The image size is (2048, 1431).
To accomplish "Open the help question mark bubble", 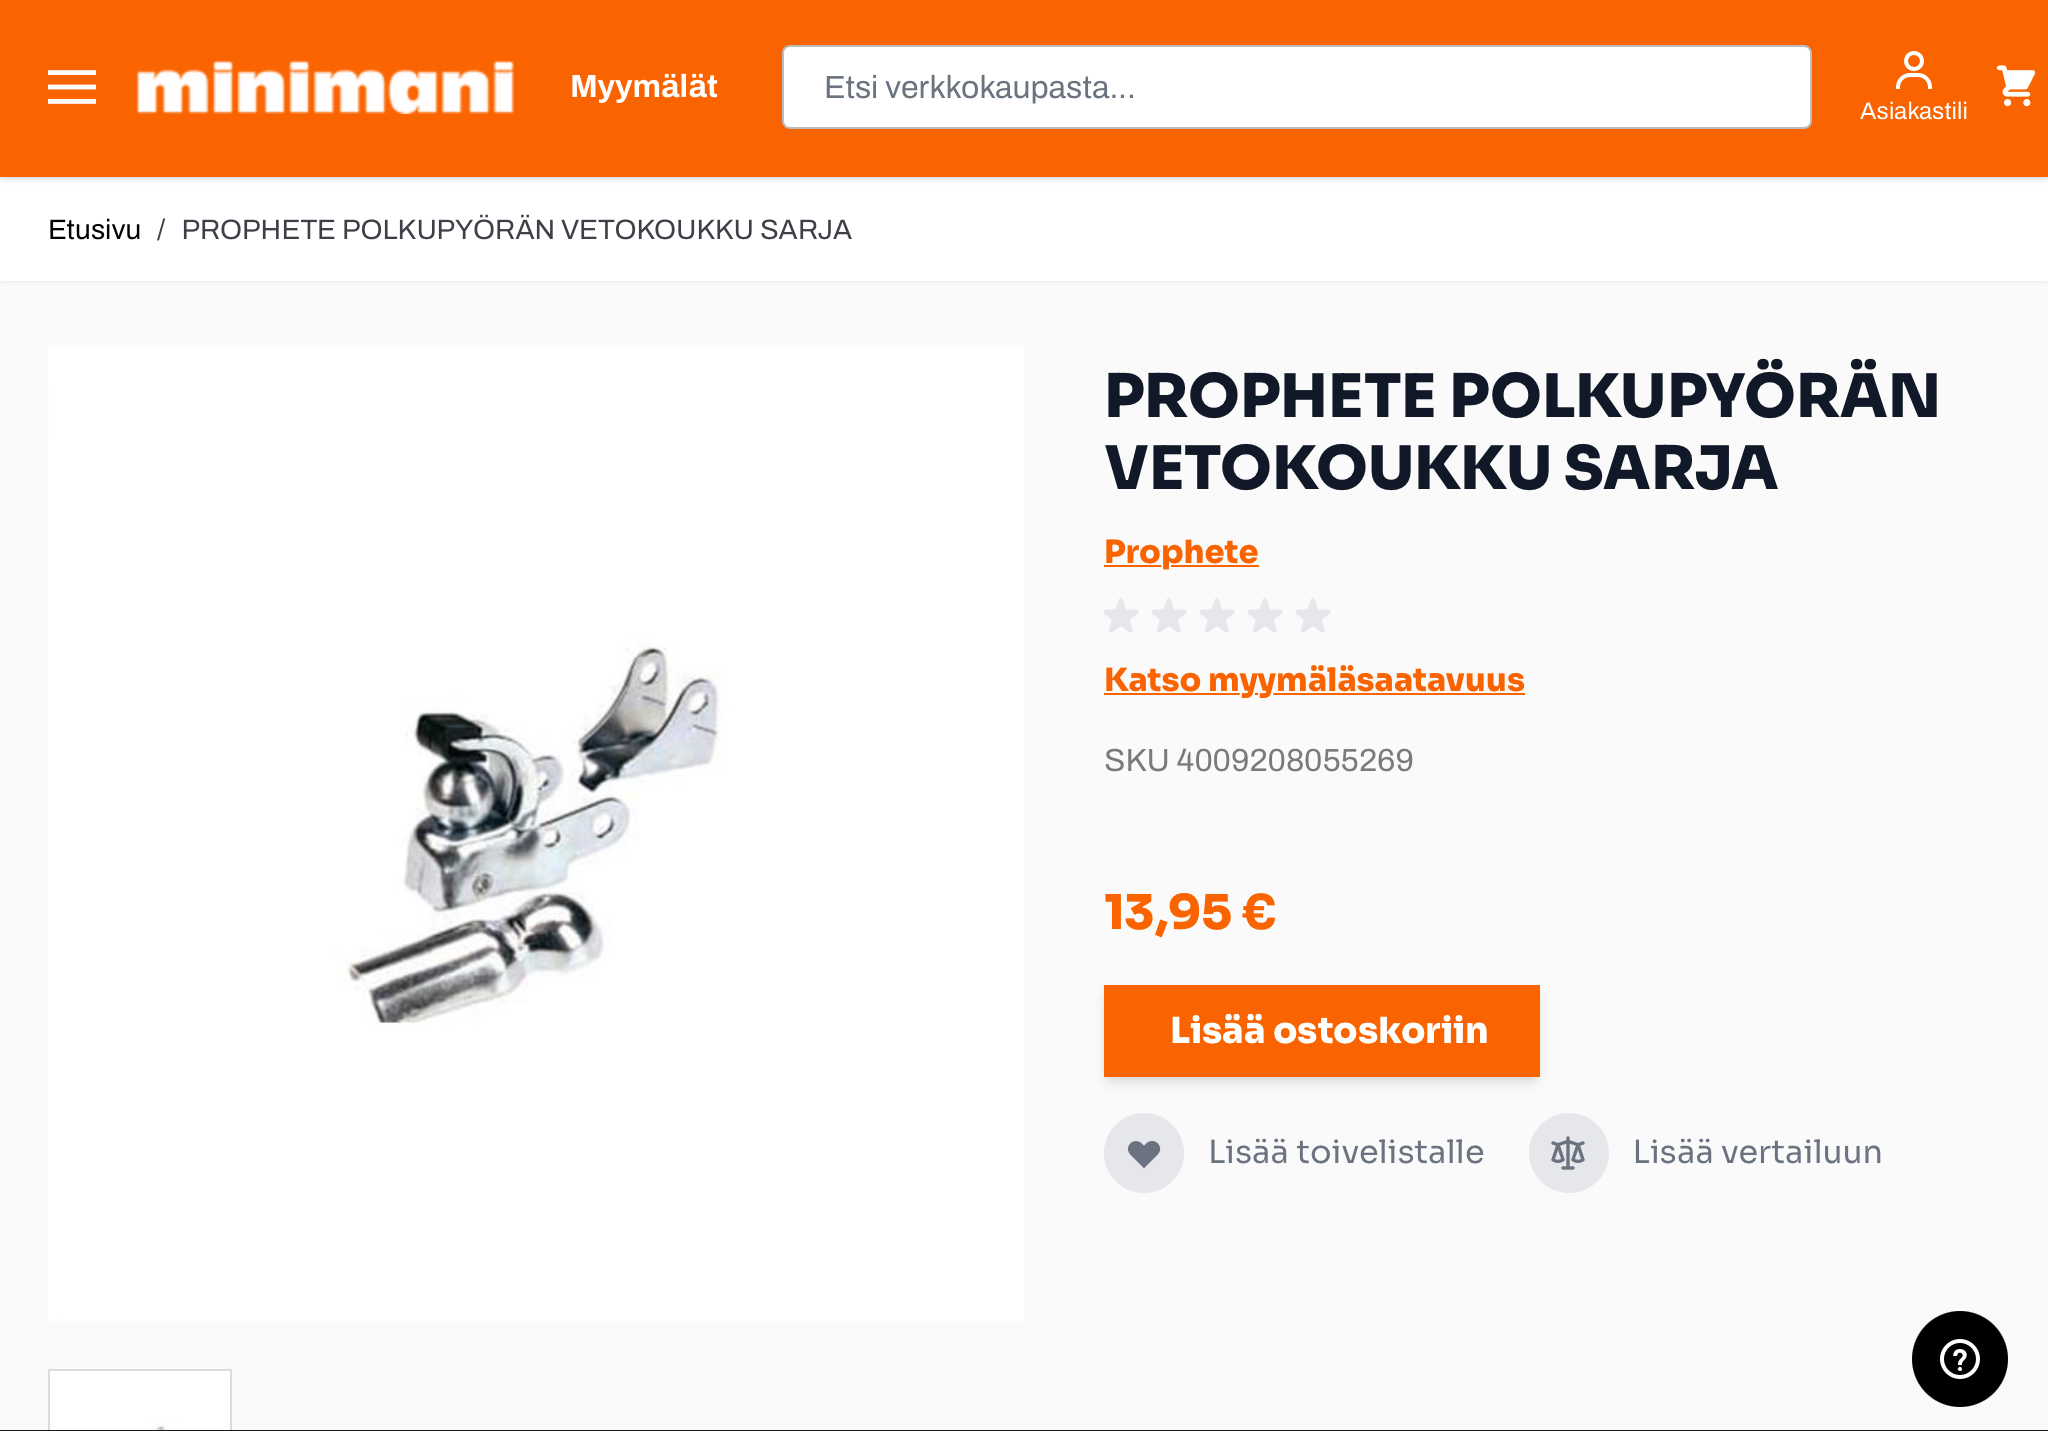I will coord(1959,1359).
